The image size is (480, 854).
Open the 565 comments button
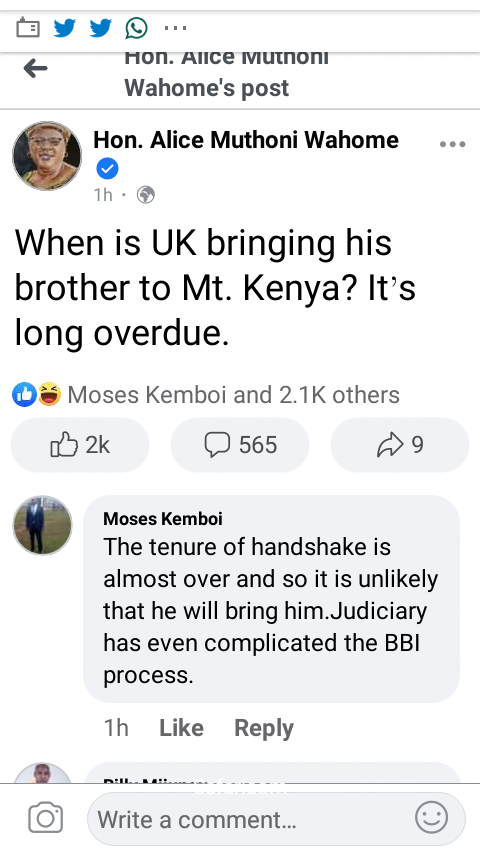(x=240, y=445)
